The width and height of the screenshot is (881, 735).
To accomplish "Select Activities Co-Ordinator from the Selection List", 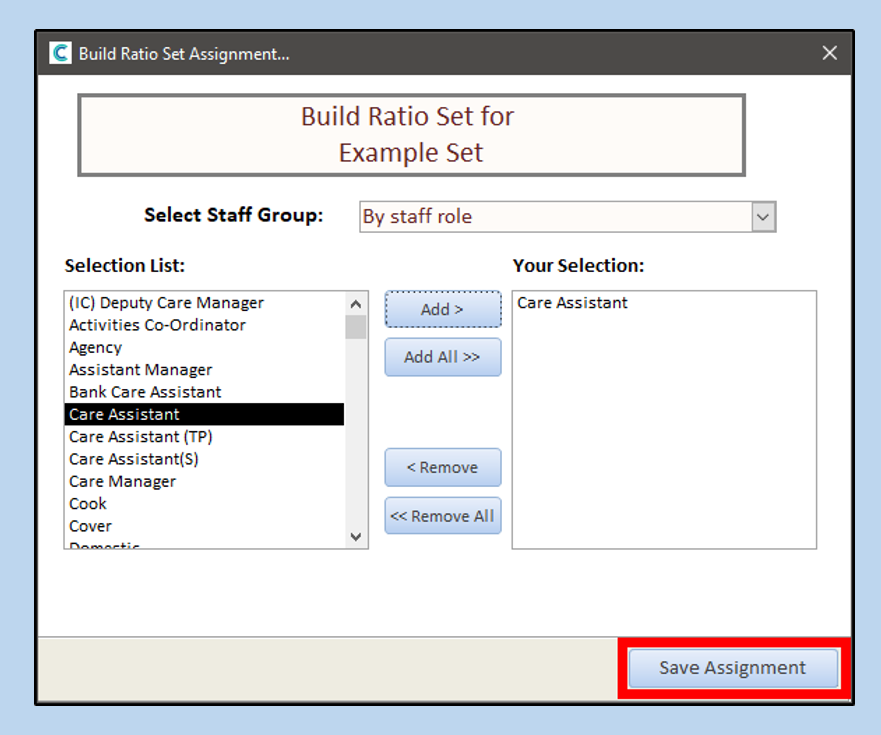I will (x=157, y=325).
